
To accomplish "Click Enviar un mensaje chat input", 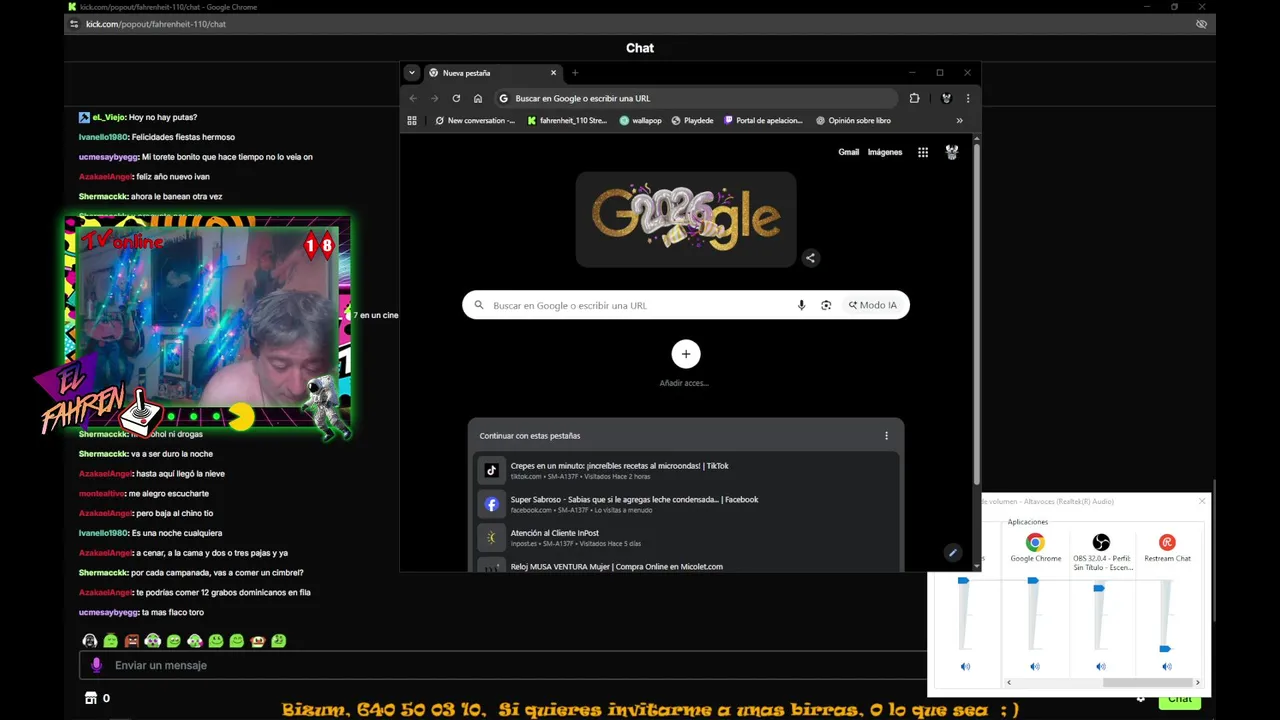I will (x=505, y=665).
